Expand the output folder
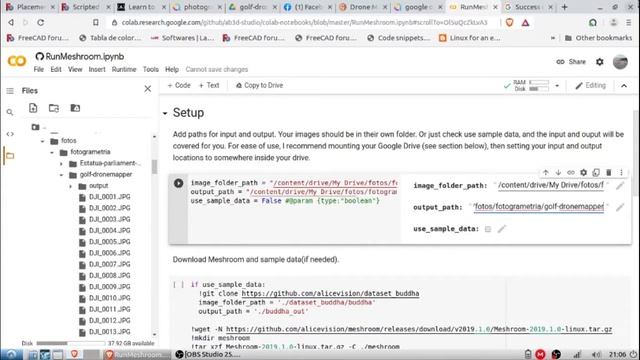Screen dimensions: 640x360 pyautogui.click(x=70, y=186)
